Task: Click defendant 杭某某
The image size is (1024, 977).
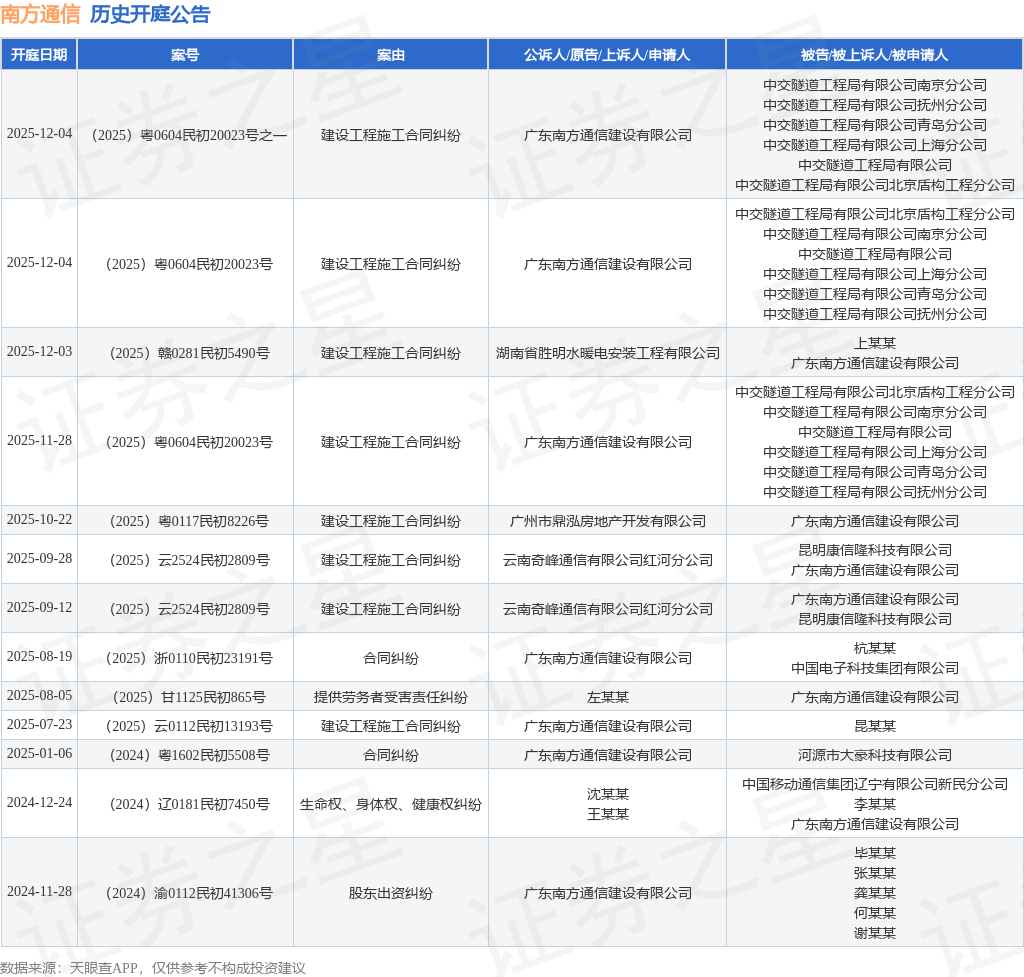Action: [x=874, y=648]
